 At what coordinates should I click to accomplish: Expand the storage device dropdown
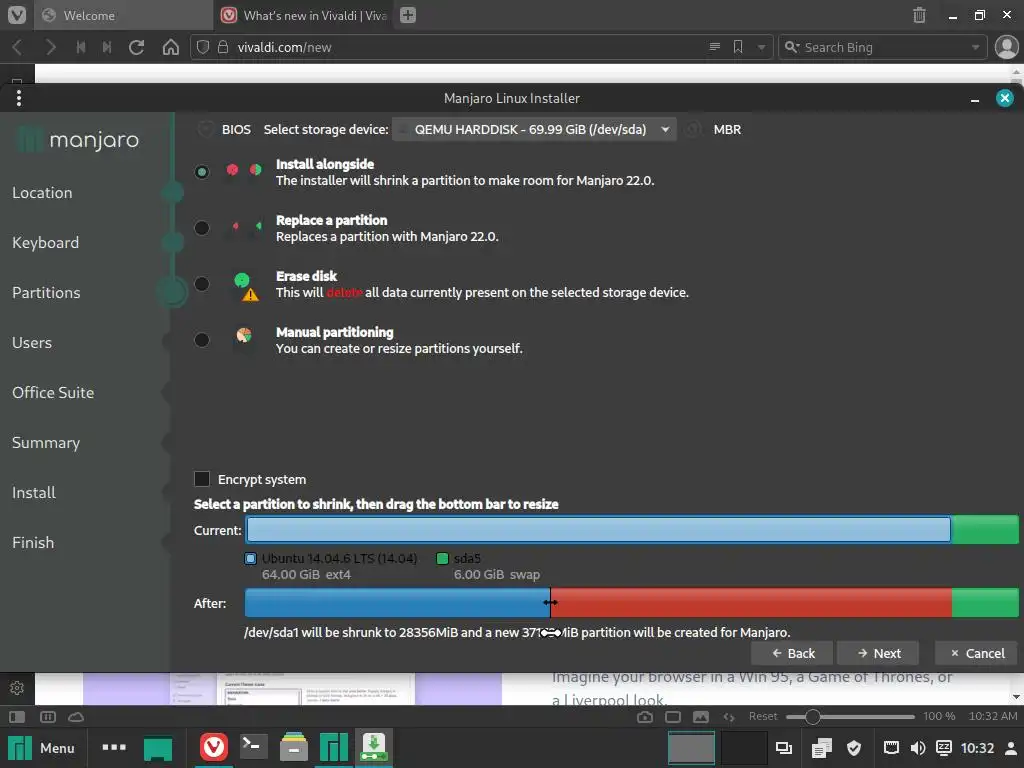click(x=534, y=129)
